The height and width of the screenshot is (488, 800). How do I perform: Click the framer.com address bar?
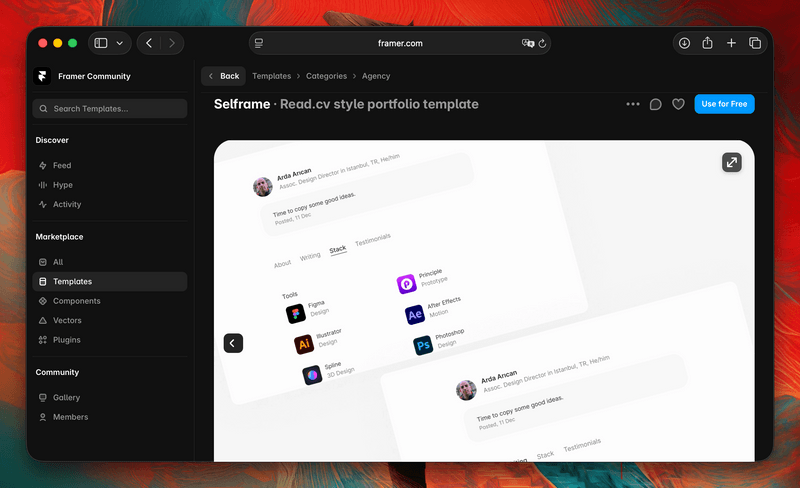tap(399, 43)
